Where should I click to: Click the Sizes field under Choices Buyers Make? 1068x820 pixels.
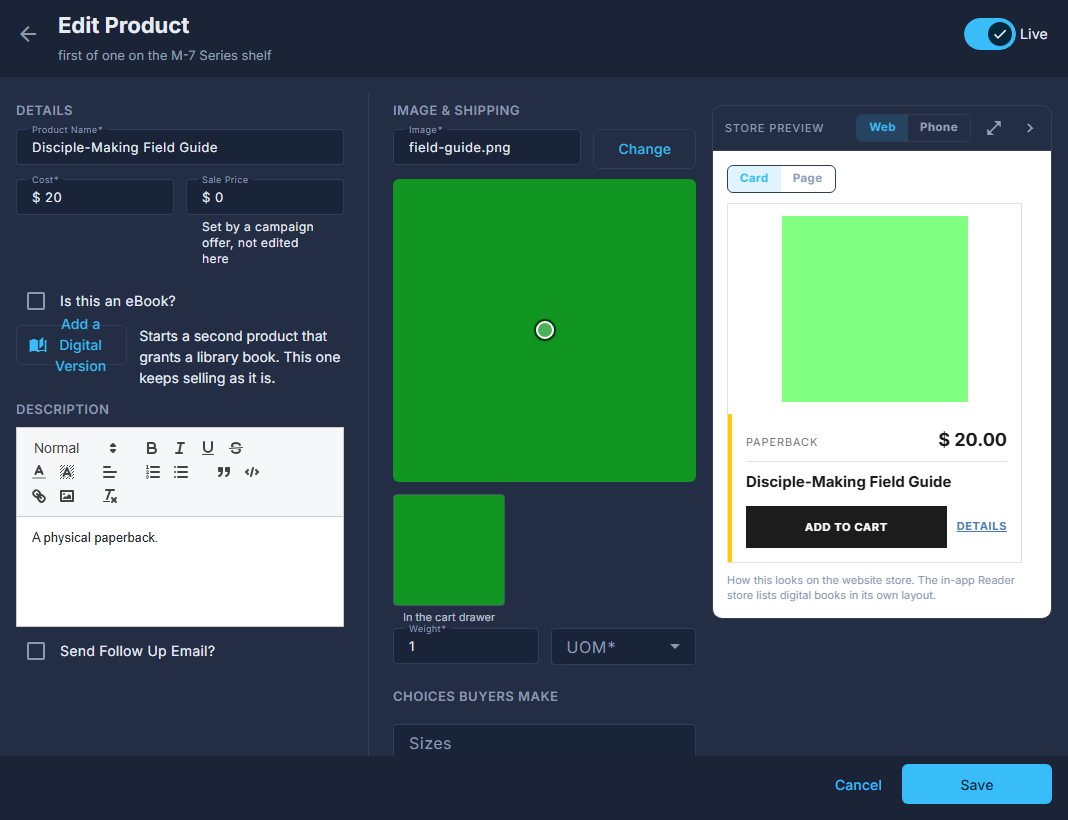544,742
